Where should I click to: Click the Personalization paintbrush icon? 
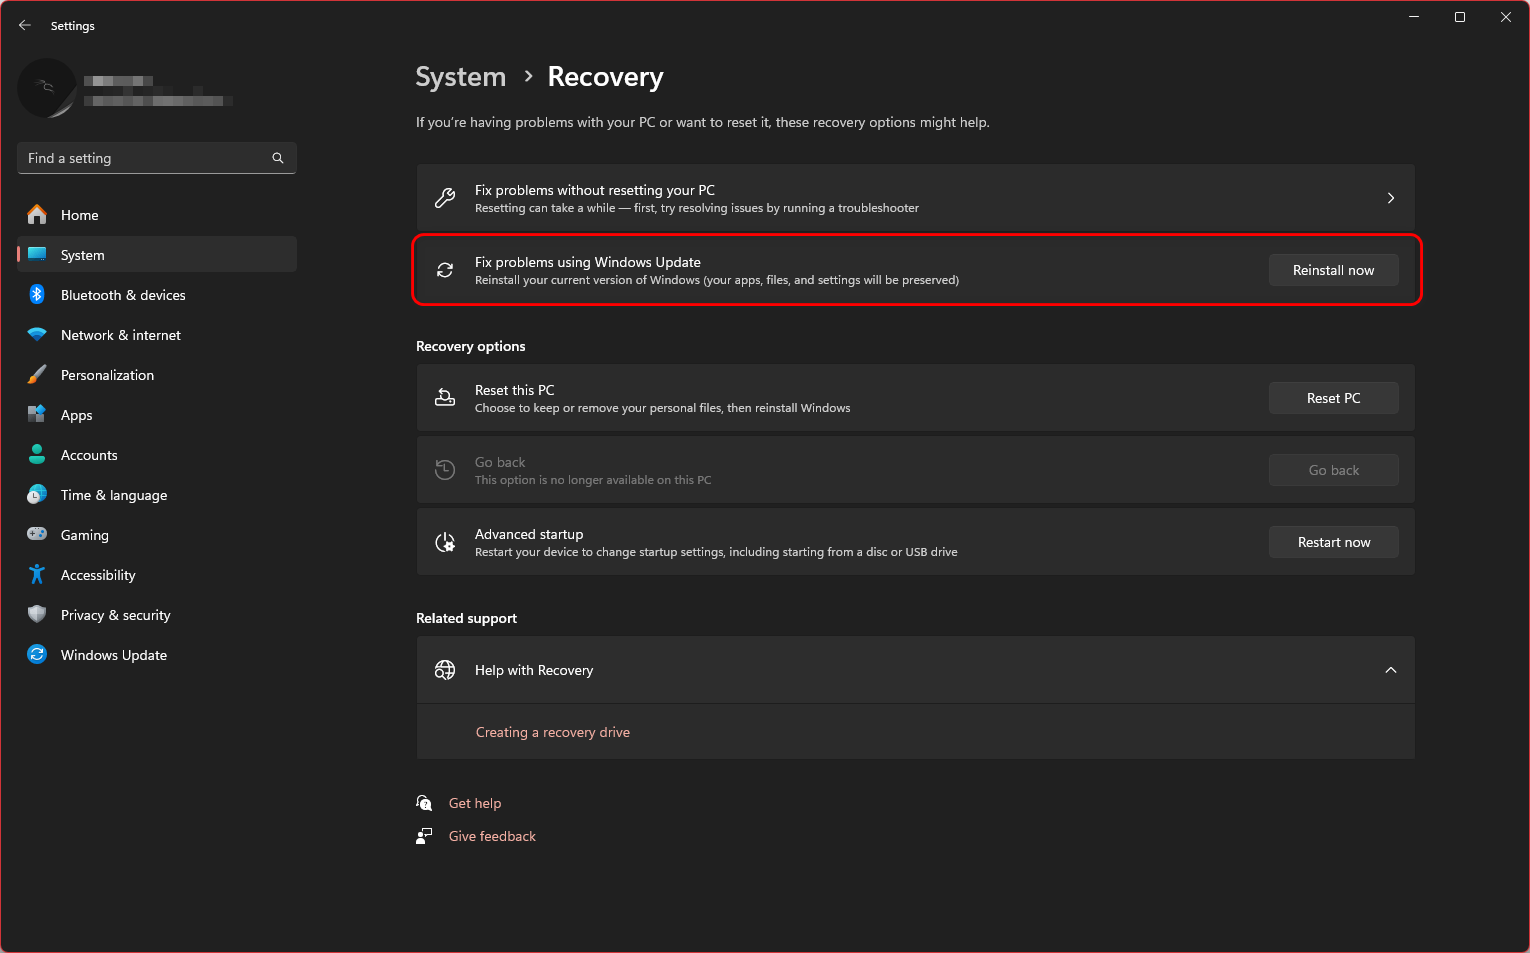pos(37,375)
